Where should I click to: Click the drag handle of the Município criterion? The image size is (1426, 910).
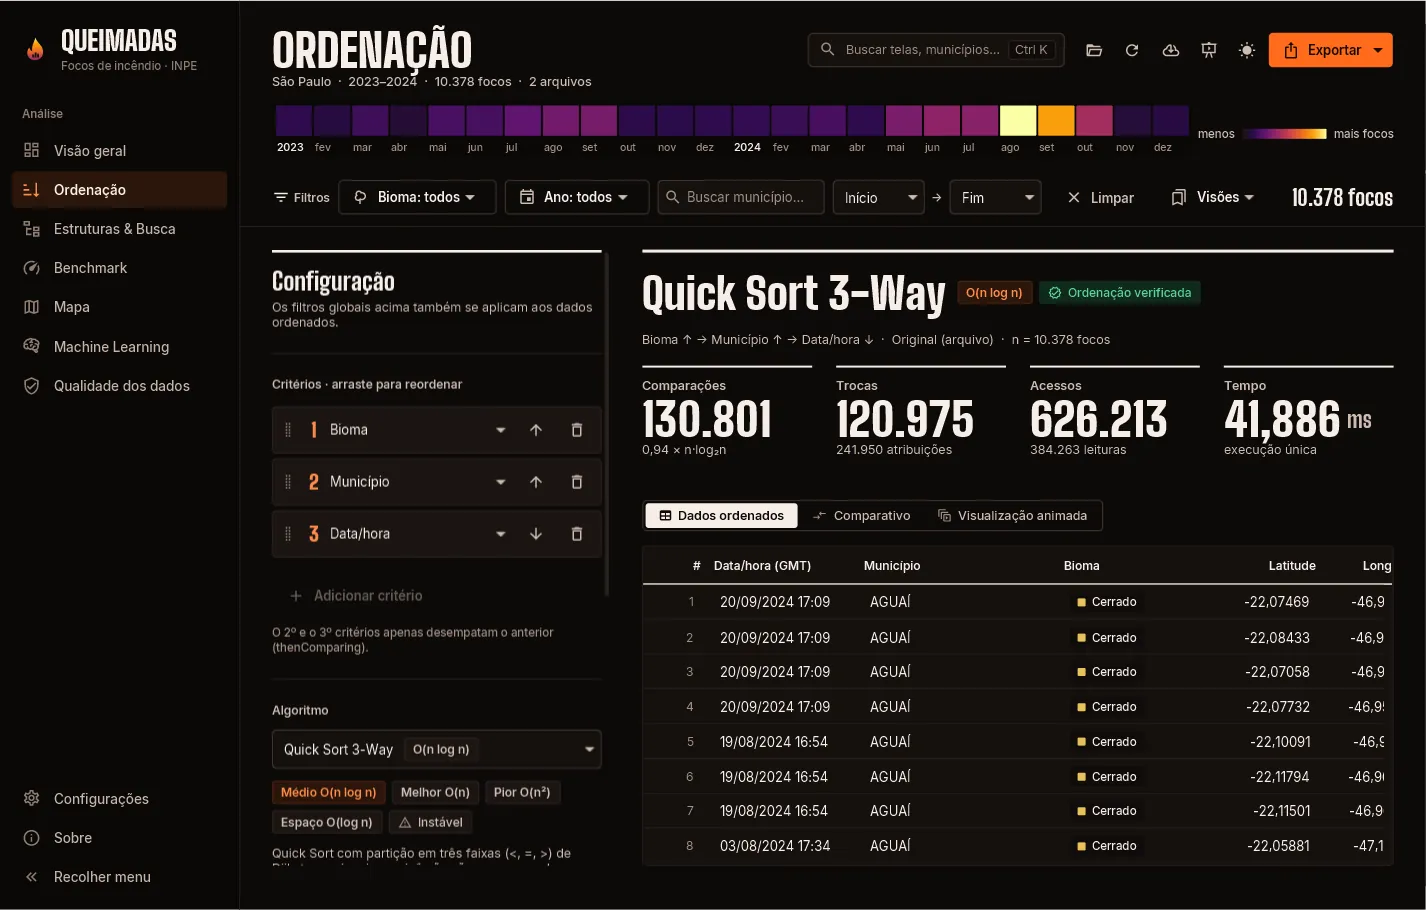pos(288,482)
